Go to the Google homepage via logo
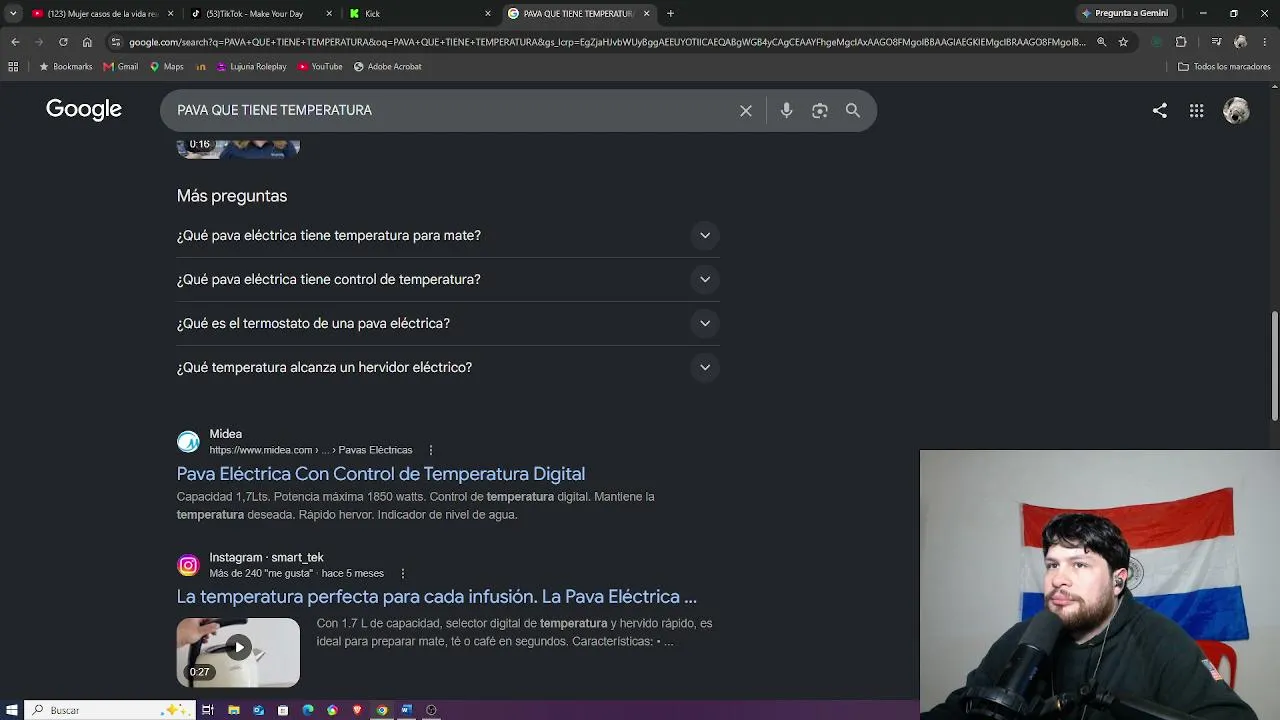 84,110
